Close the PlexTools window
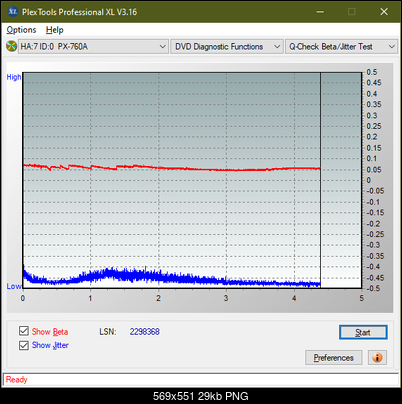Image resolution: width=402 pixels, height=404 pixels. coord(384,12)
